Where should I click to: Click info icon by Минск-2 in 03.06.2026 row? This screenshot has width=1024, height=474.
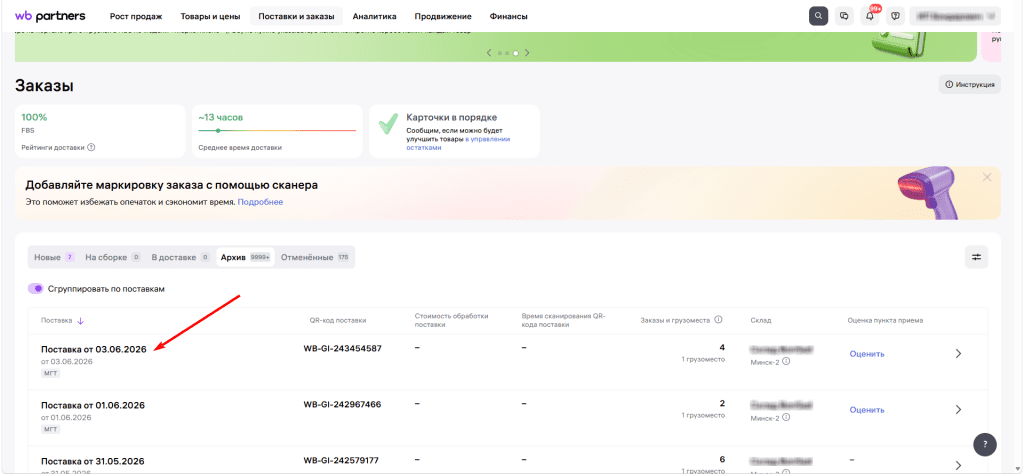(786, 360)
